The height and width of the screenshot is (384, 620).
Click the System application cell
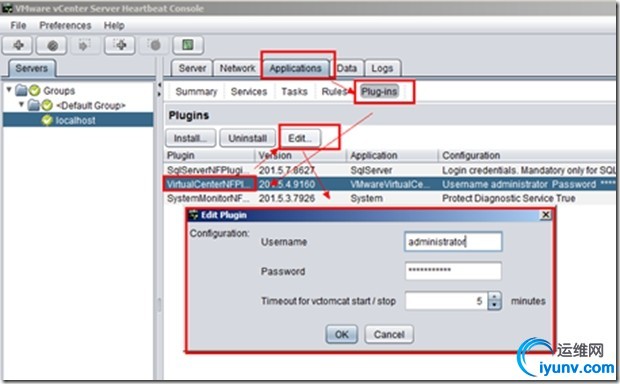pyautogui.click(x=367, y=198)
